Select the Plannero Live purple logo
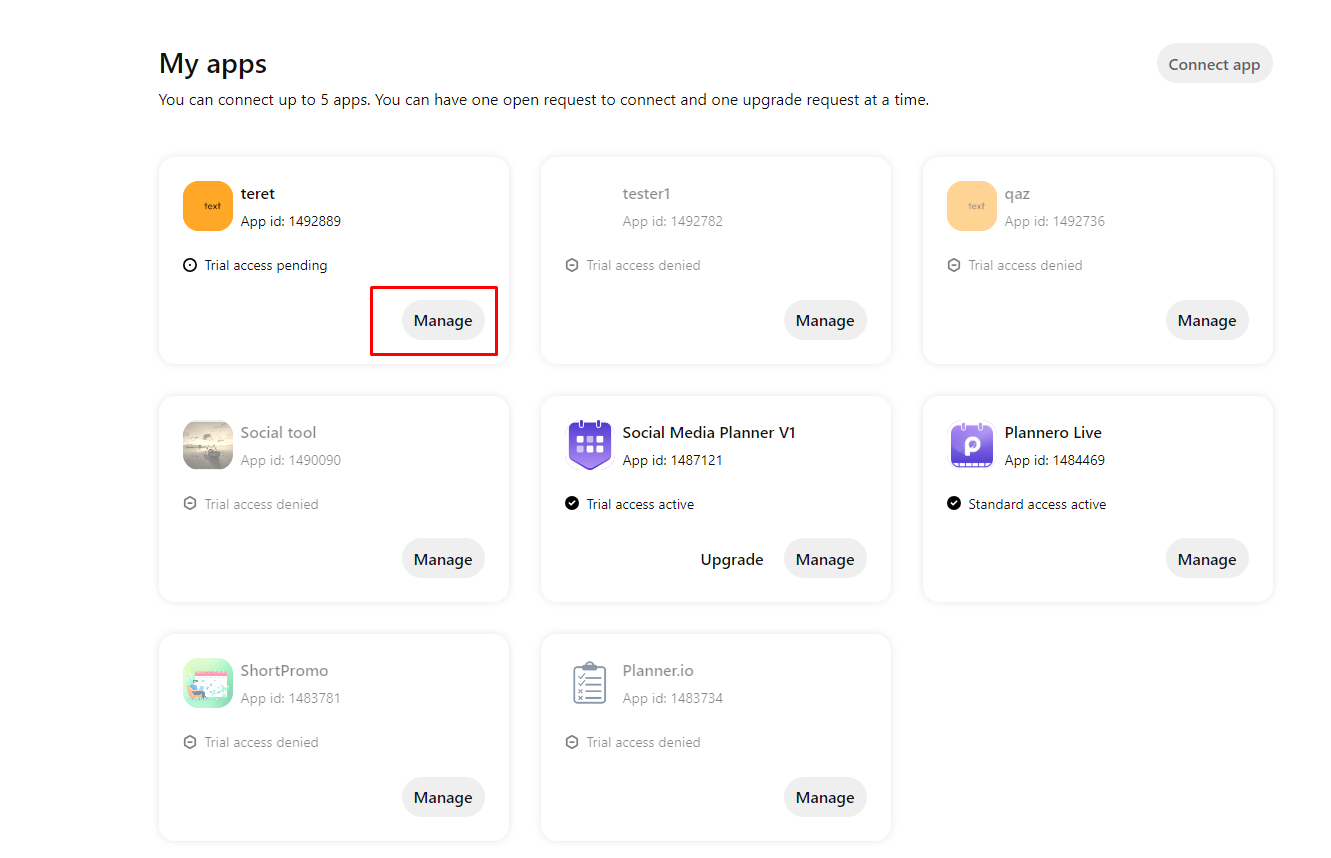The image size is (1331, 858). (971, 445)
